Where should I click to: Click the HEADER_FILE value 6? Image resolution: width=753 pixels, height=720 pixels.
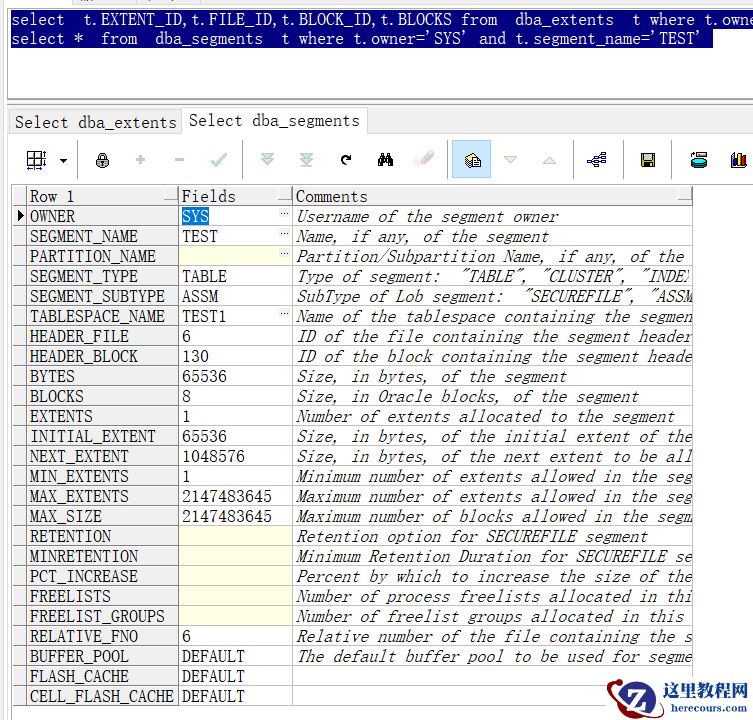[x=187, y=336]
